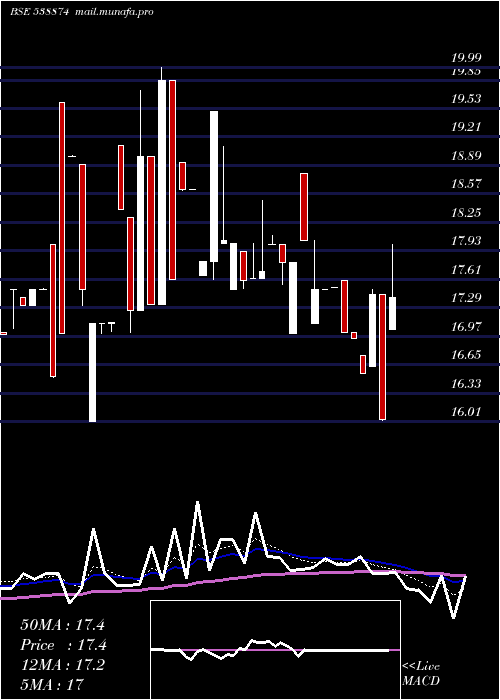Click the 19.21 price level label
Image resolution: width=500 pixels, height=700 pixels.
tap(466, 127)
